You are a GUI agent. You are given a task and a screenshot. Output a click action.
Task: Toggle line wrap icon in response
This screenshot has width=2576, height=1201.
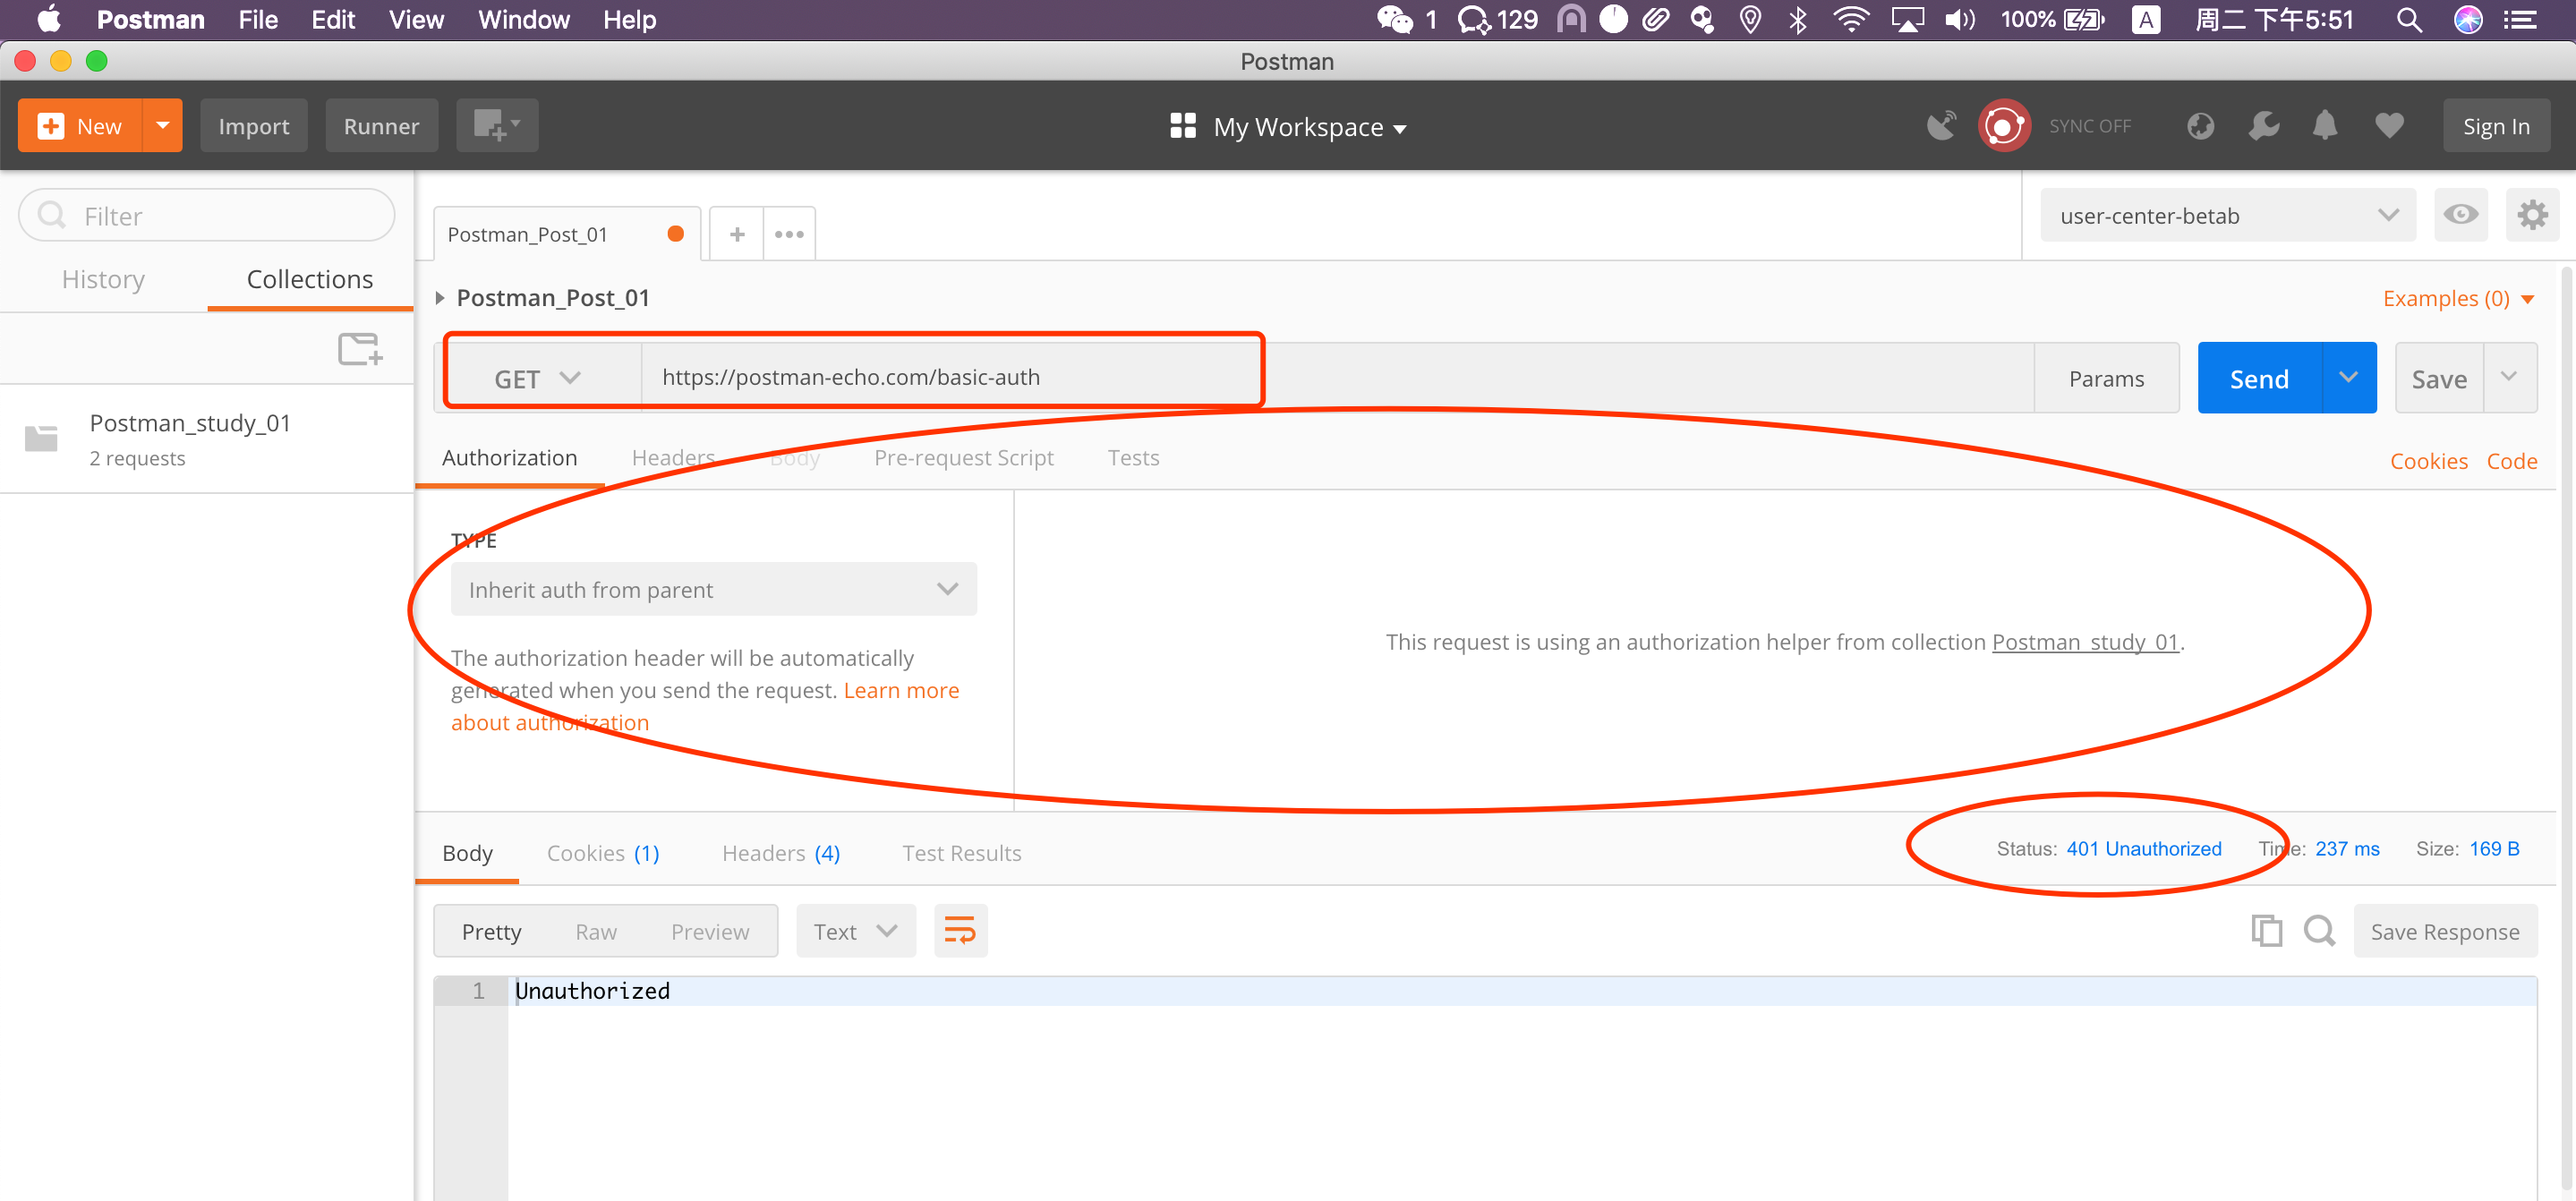point(960,931)
